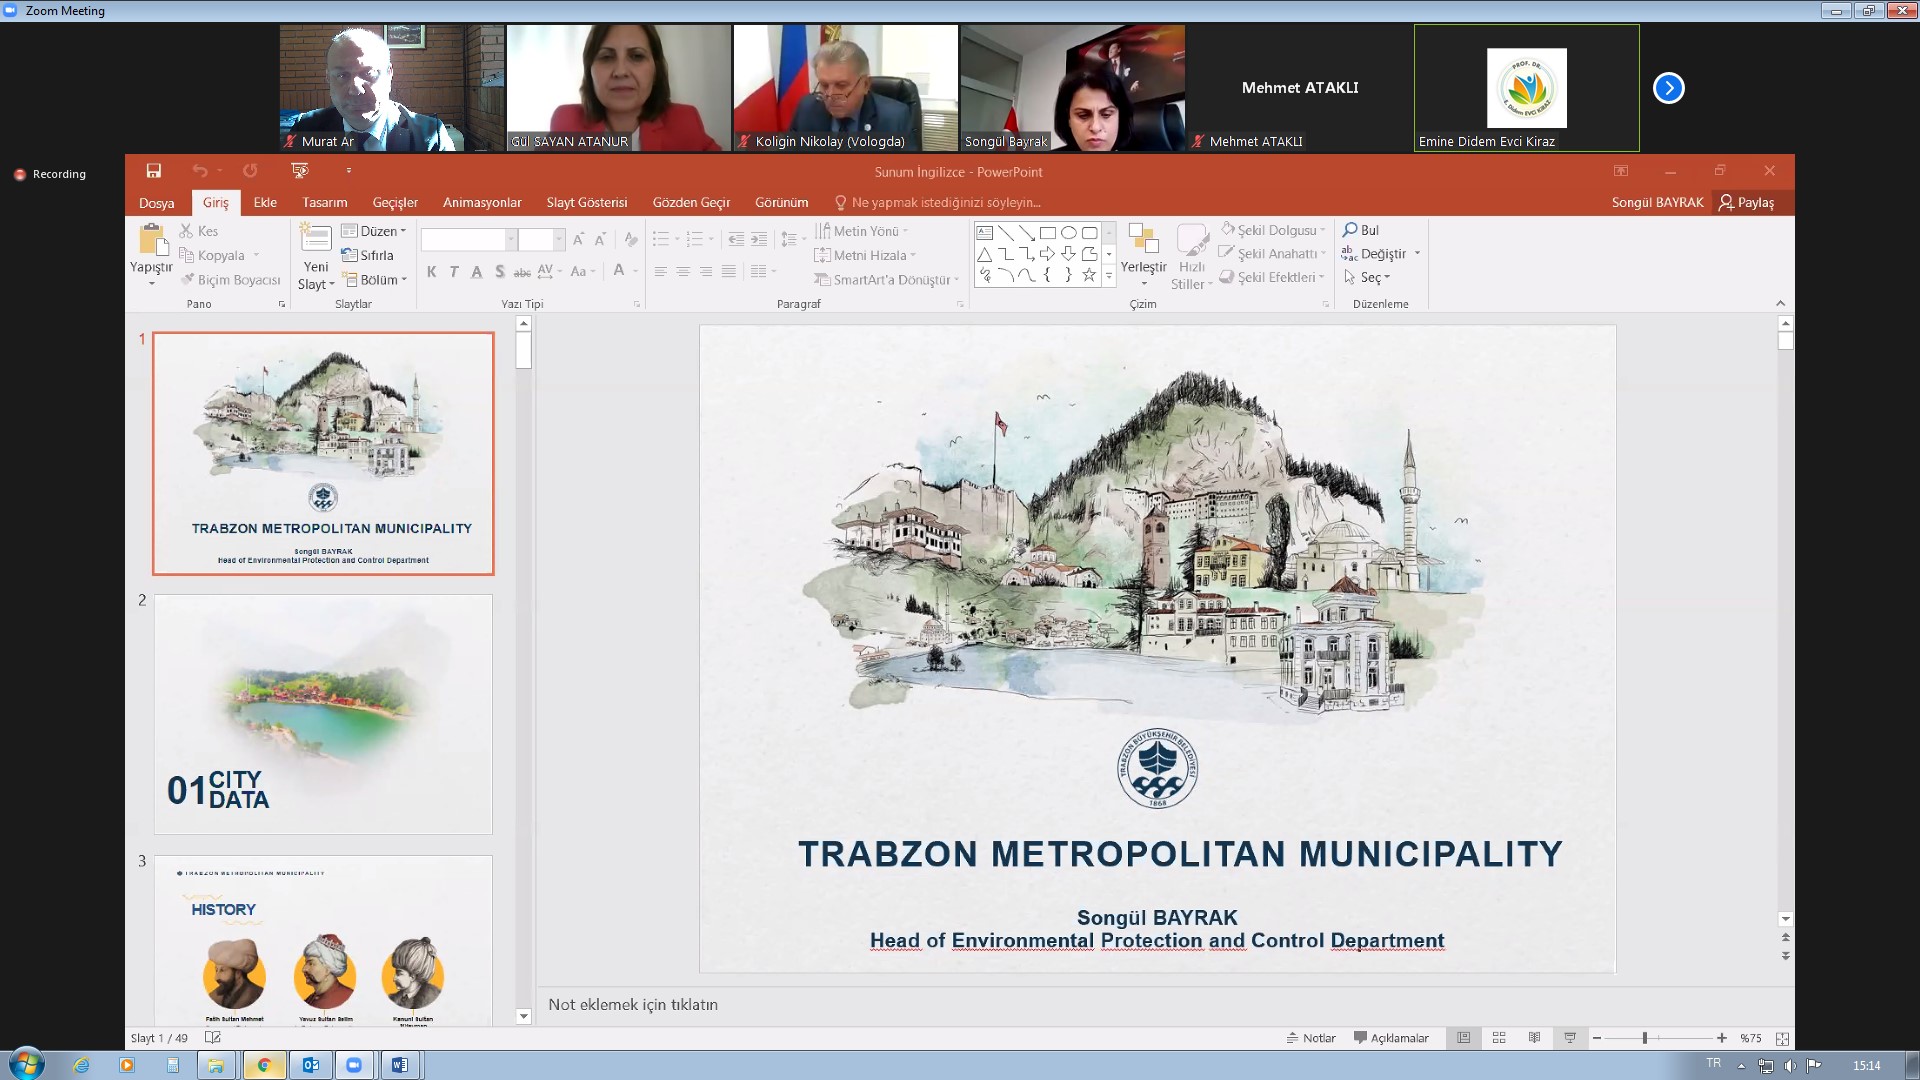This screenshot has height=1080, width=1920.
Task: Decrease font size with the smaller A icon
Action: pos(600,239)
